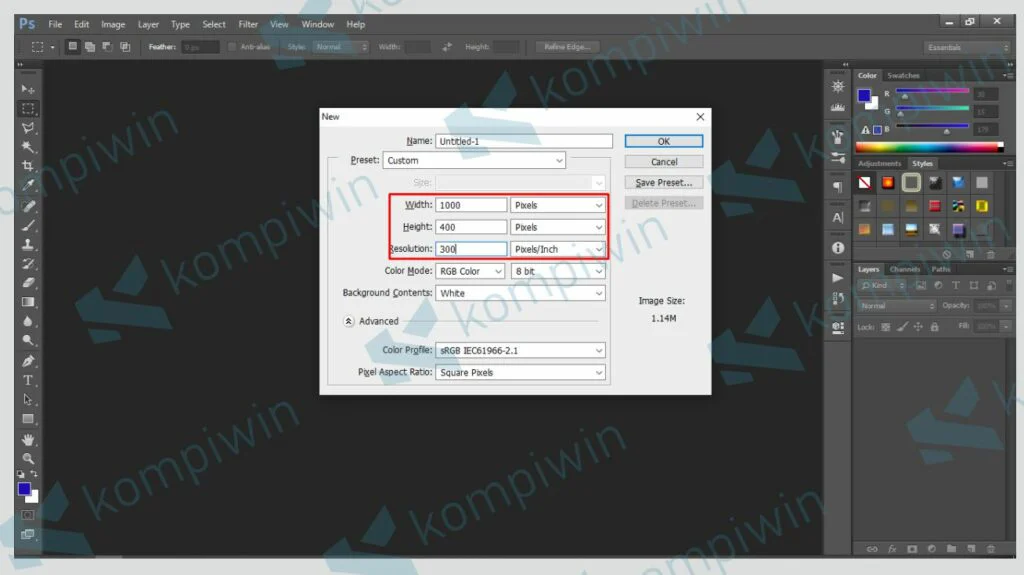
Task: Swap foreground and background colors
Action: point(35,475)
